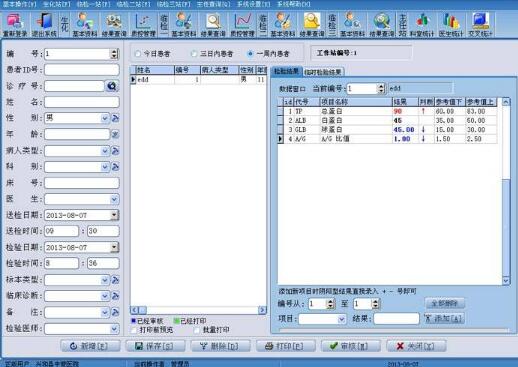Image resolution: width=518 pixels, height=367 pixels.
Task: Enable the 打印前预览 checkbox
Action: click(x=134, y=330)
